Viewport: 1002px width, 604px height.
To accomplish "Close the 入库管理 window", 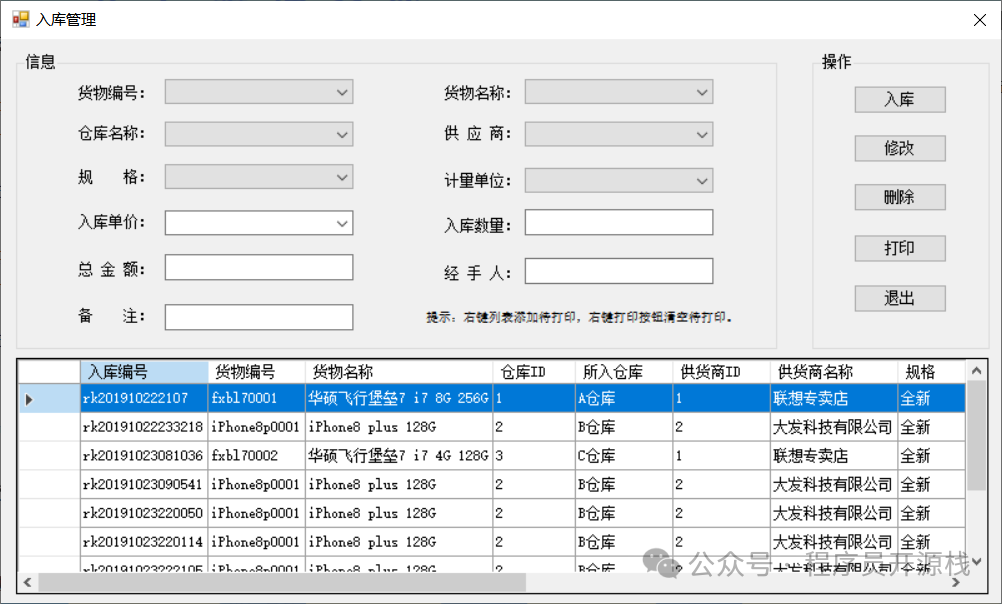I will tap(978, 19).
